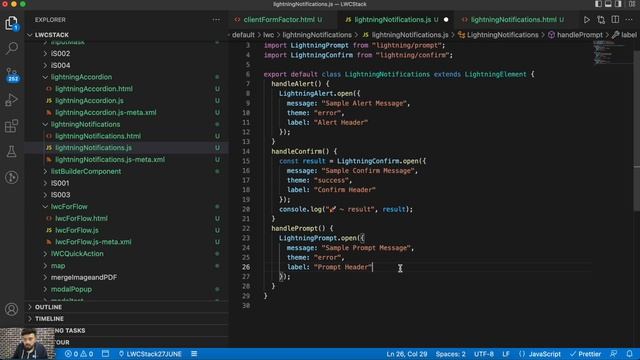Screen dimensions: 640x360
Task: Open the Salesforce Org Browser icon
Action: (12, 177)
